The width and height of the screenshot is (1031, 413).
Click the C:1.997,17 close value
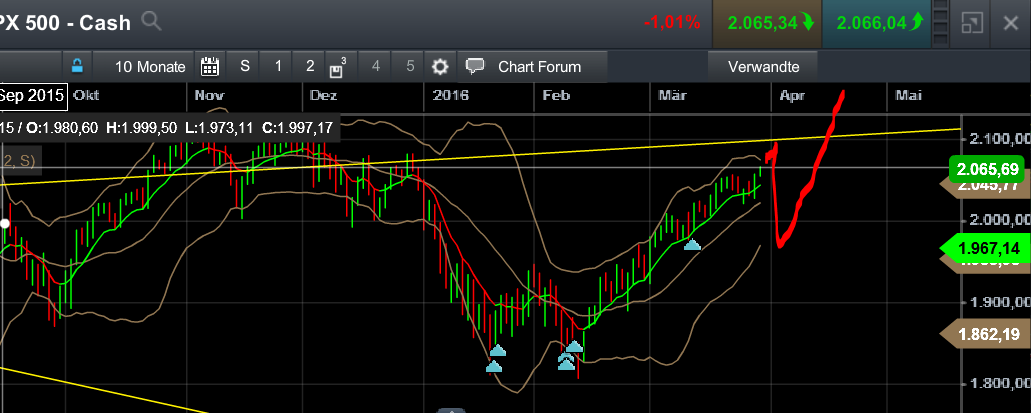coord(297,128)
